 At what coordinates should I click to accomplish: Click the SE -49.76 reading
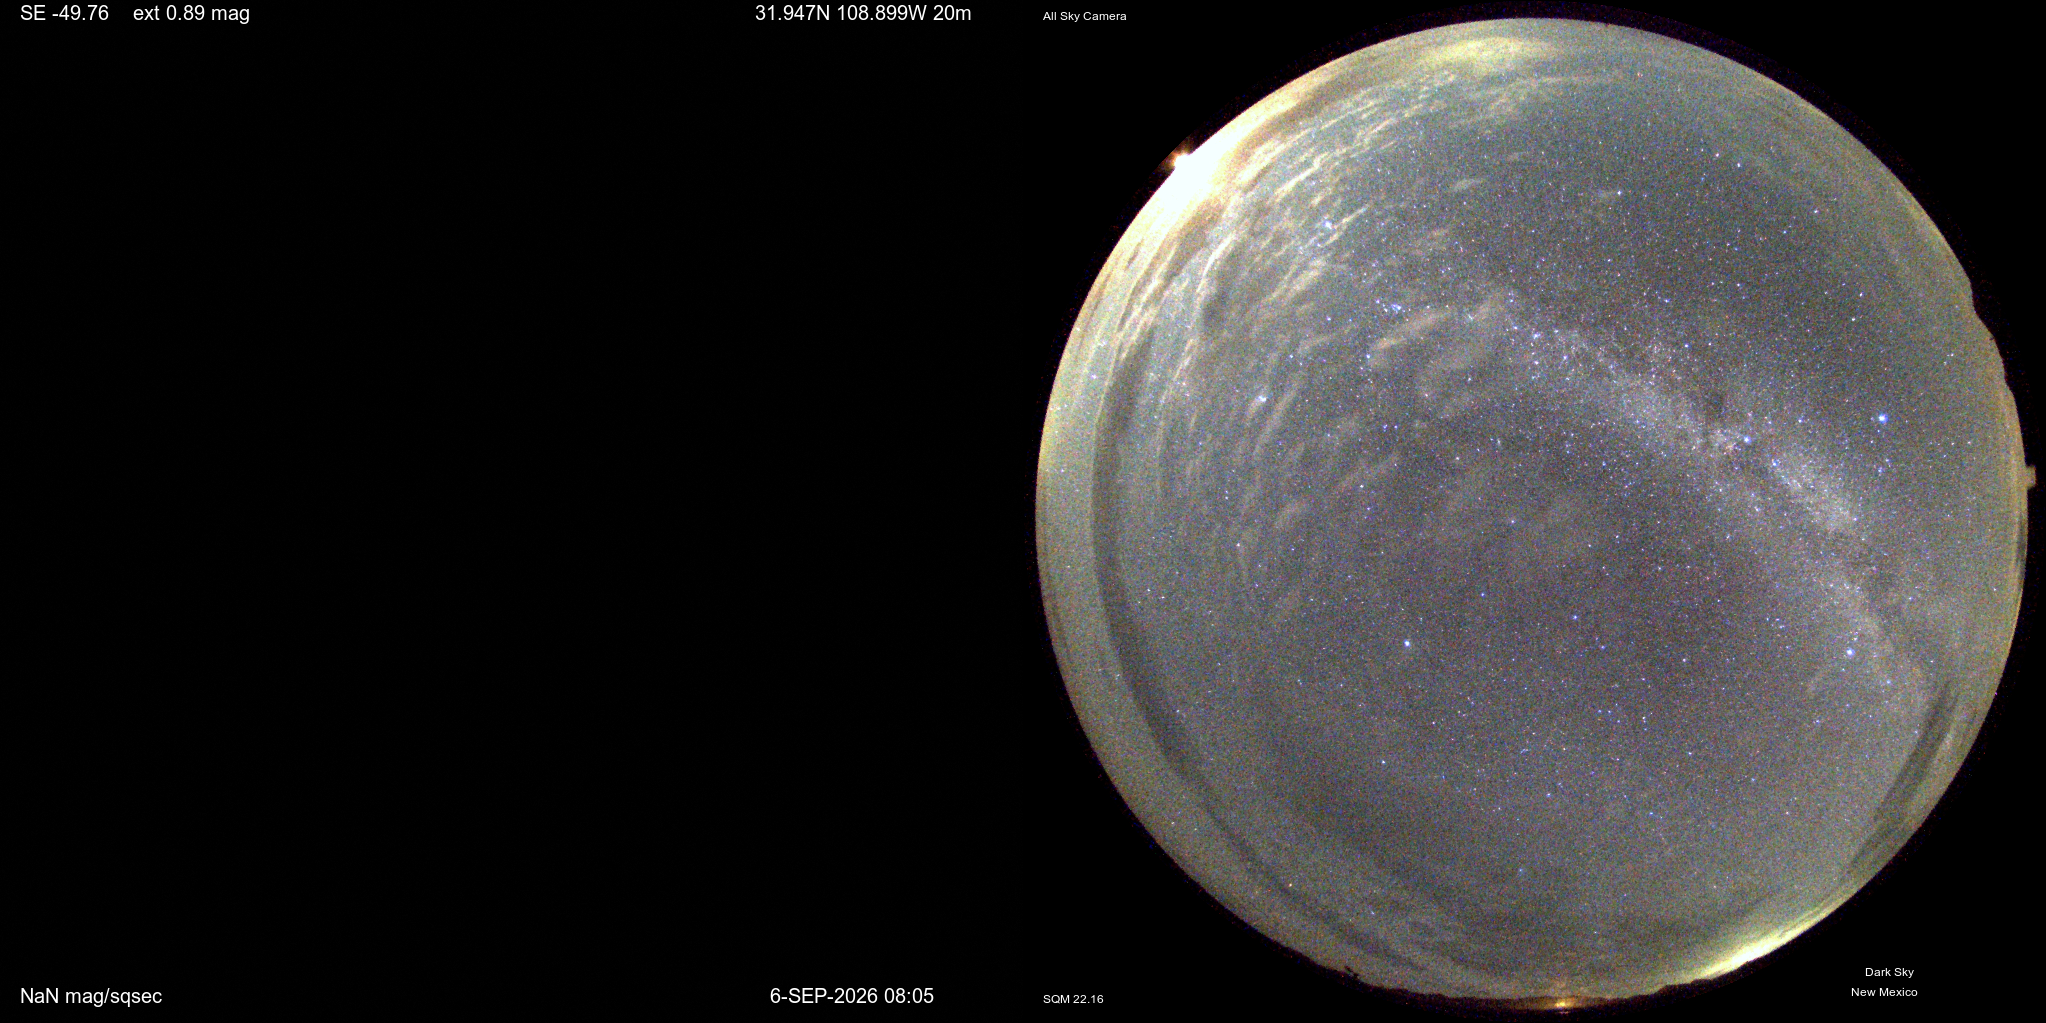click(x=64, y=14)
